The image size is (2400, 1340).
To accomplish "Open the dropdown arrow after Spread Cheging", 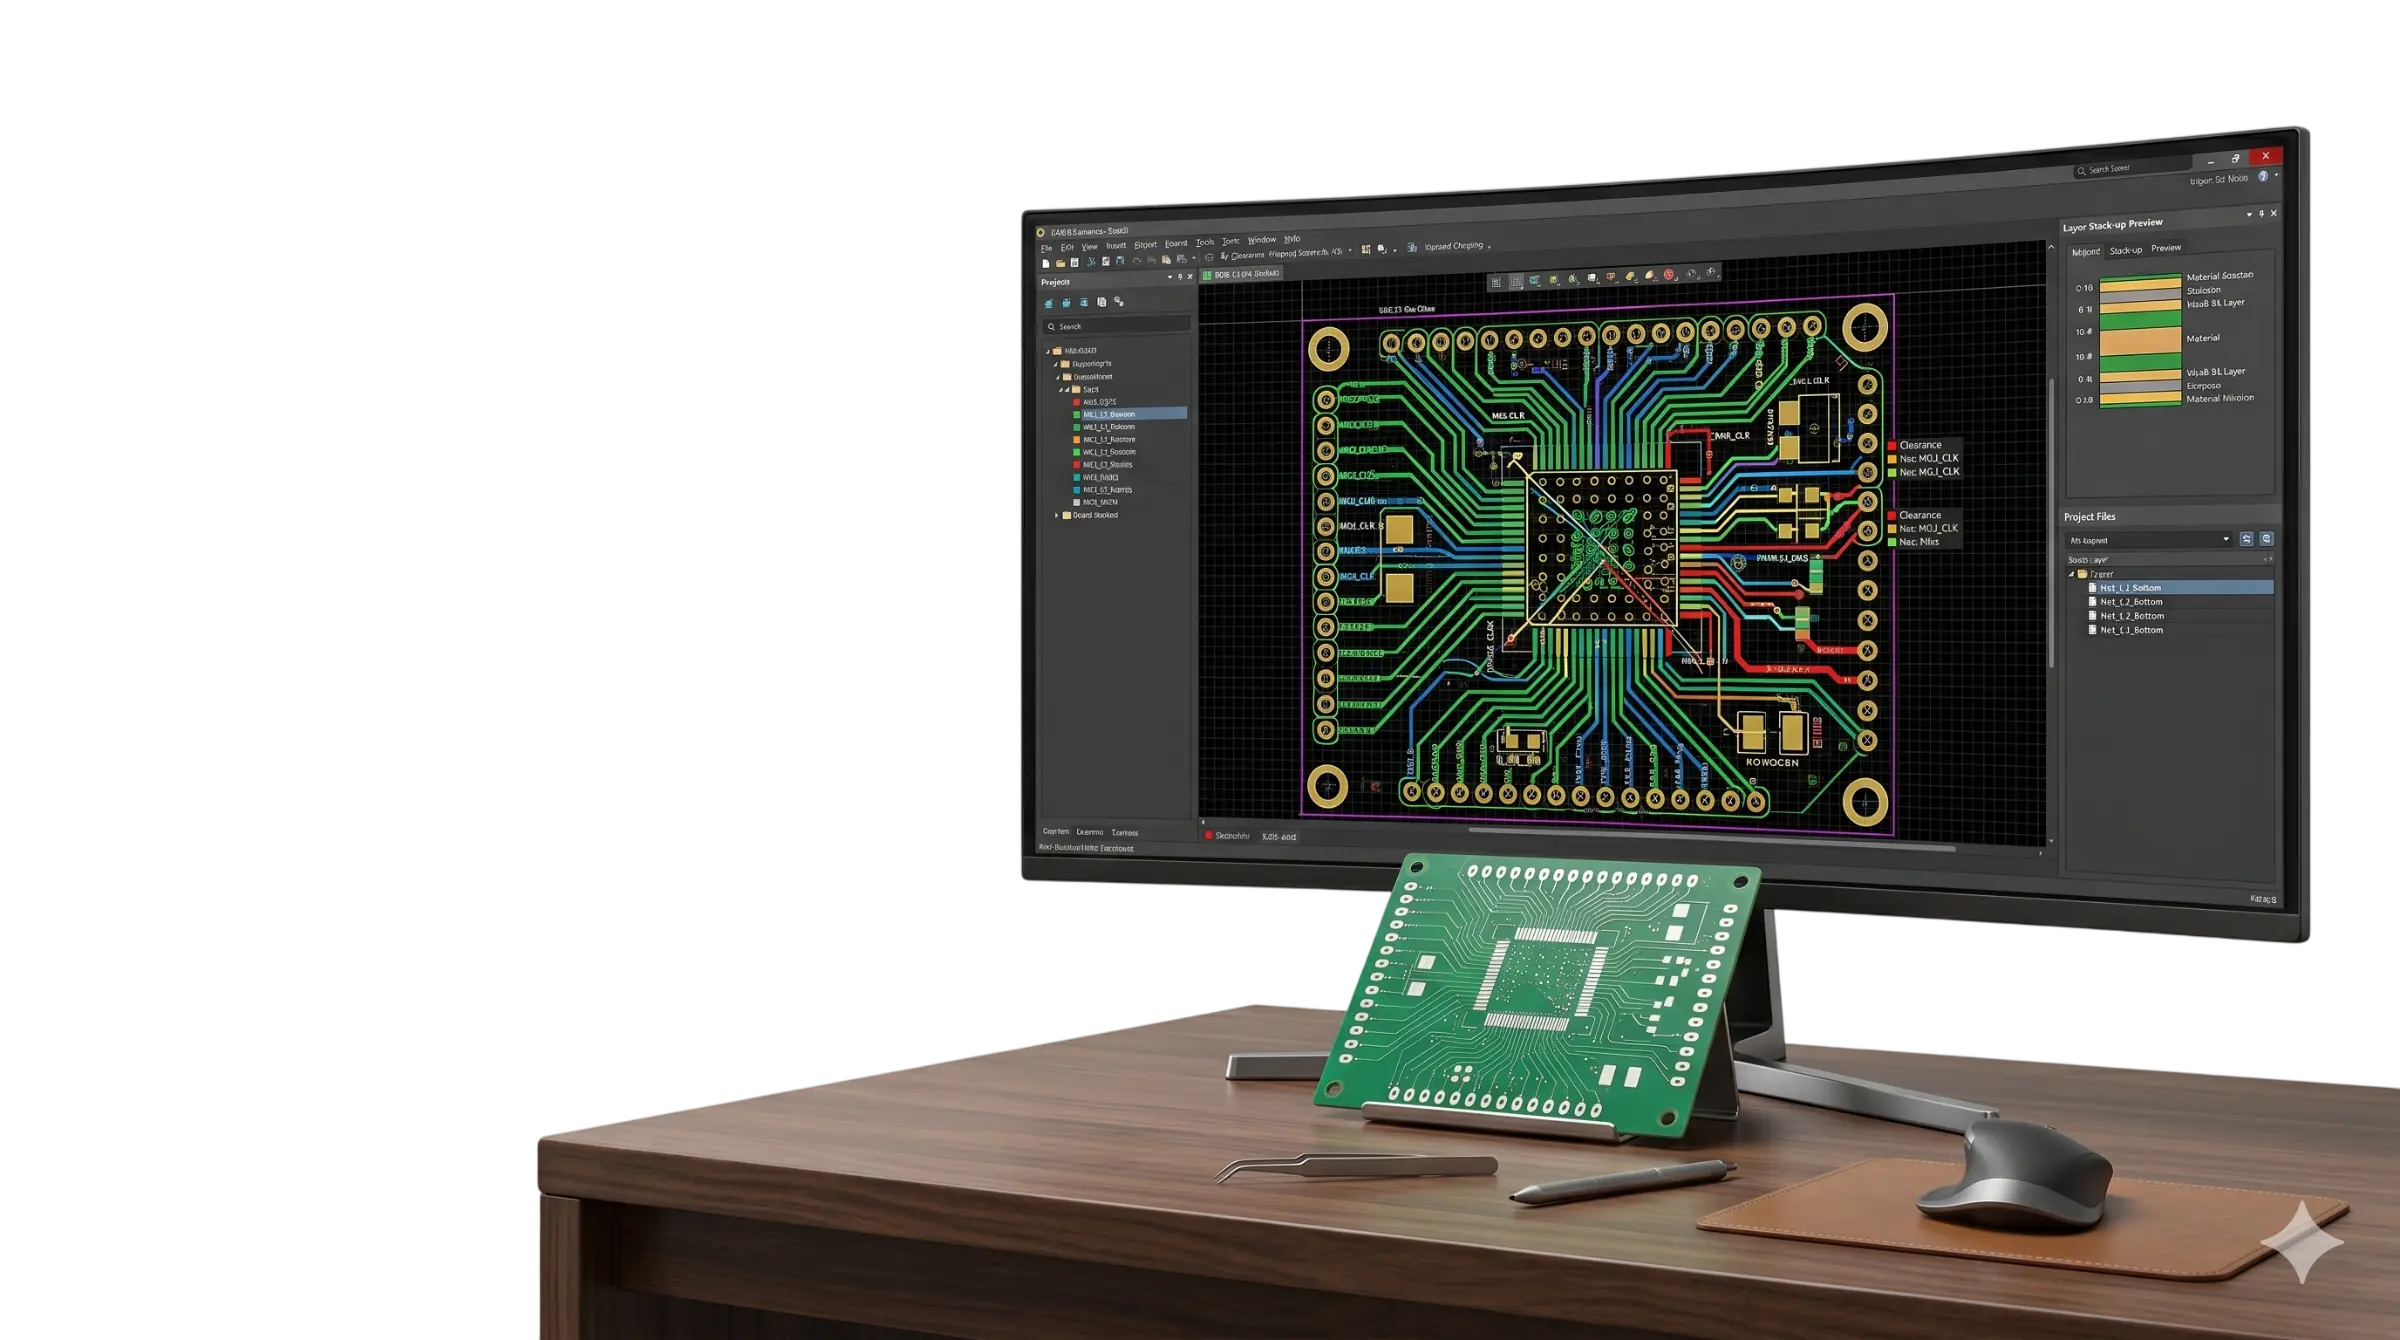I will click(x=1489, y=247).
